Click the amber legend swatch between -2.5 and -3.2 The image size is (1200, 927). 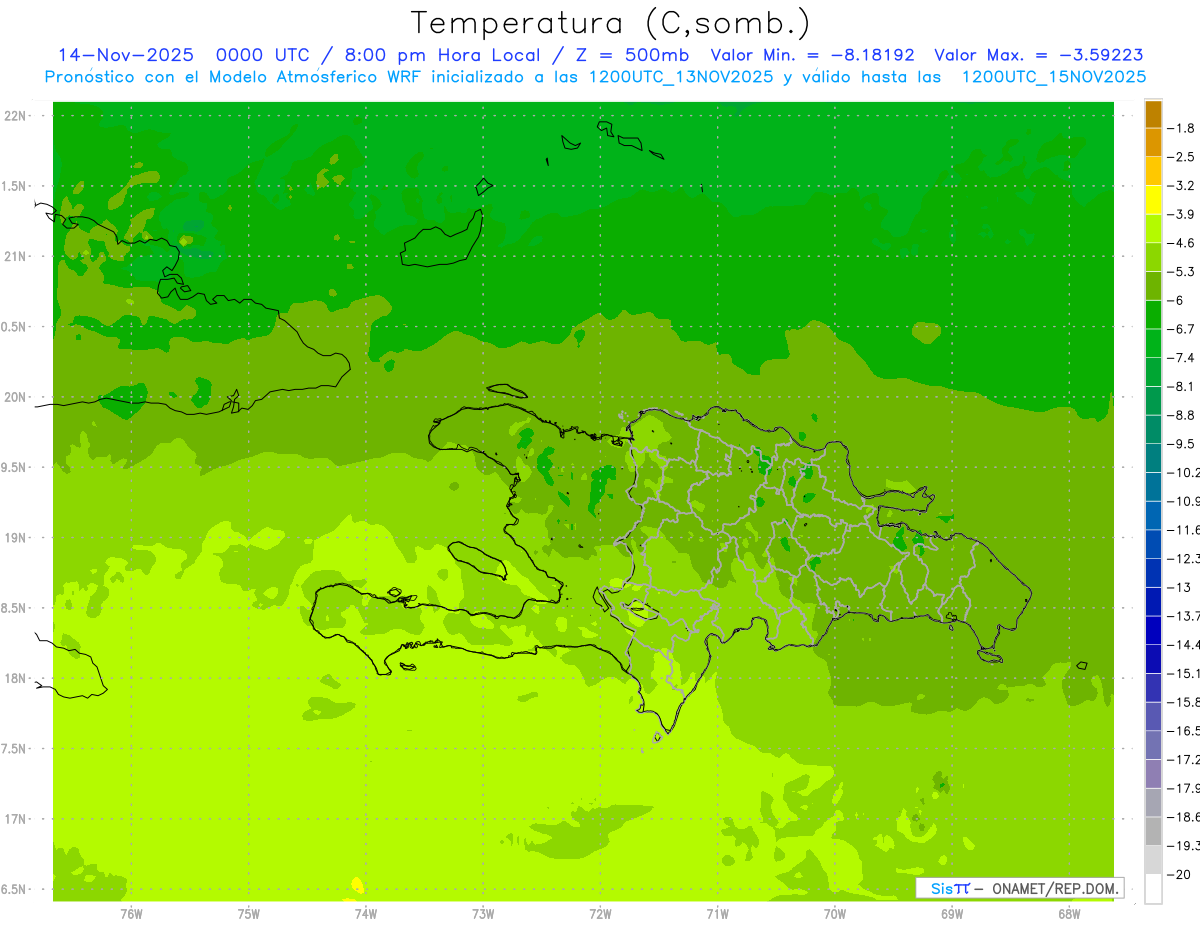click(1153, 171)
